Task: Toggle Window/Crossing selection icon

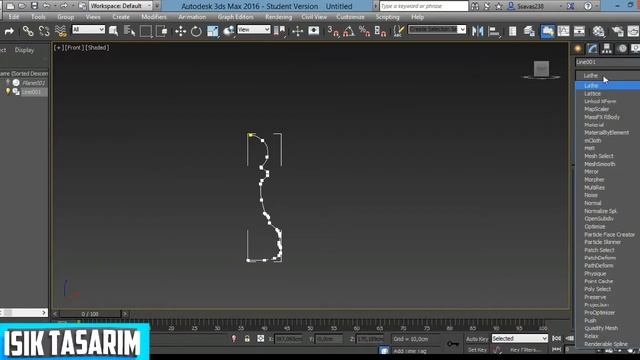Action: click(x=162, y=31)
